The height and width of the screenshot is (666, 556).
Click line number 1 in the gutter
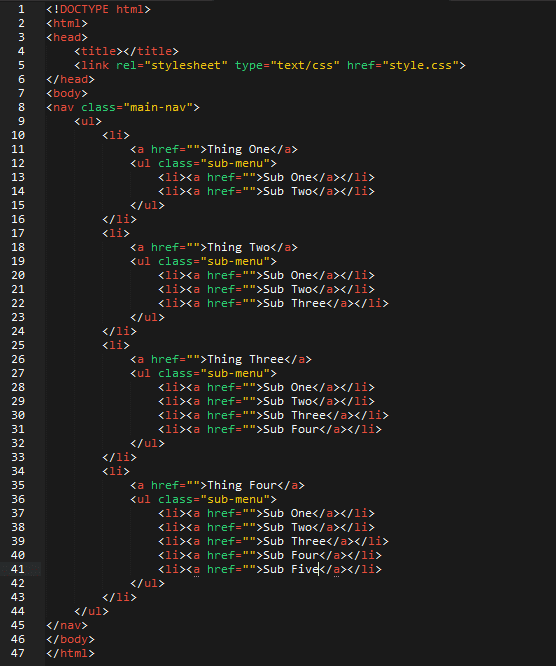coord(21,9)
